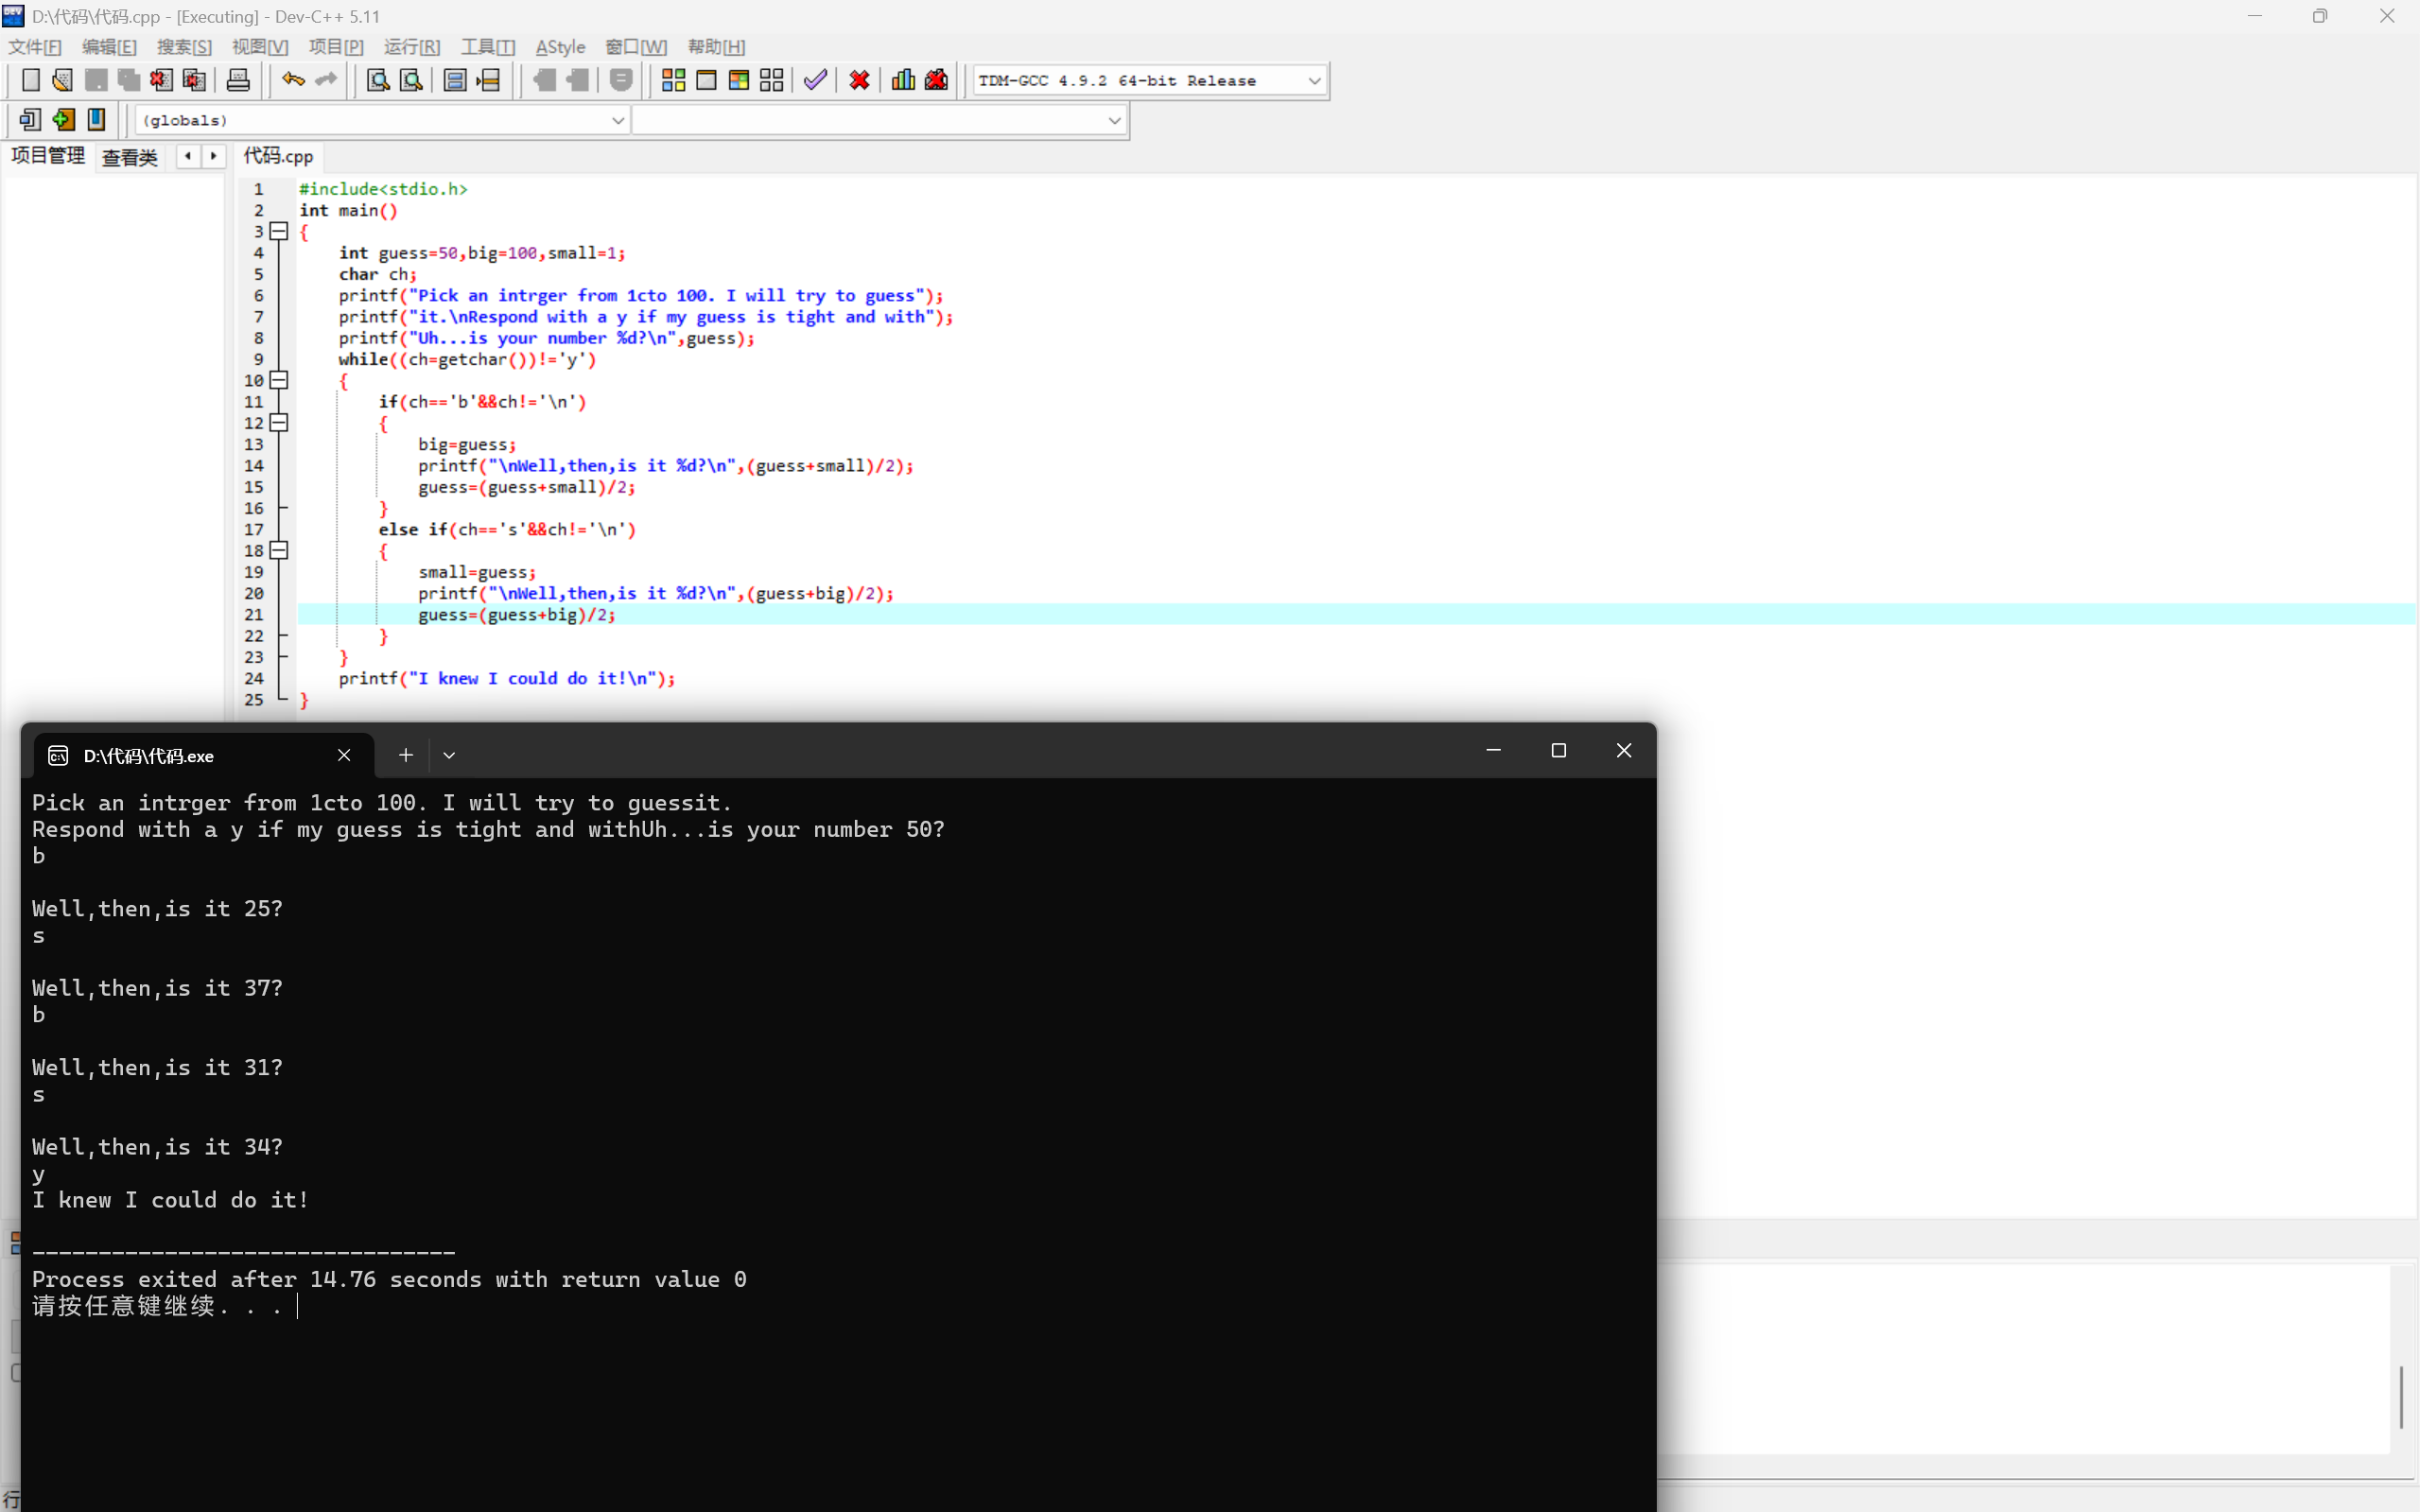Image resolution: width=2420 pixels, height=1512 pixels.
Task: Add a new terminal tab with plus
Action: click(405, 756)
